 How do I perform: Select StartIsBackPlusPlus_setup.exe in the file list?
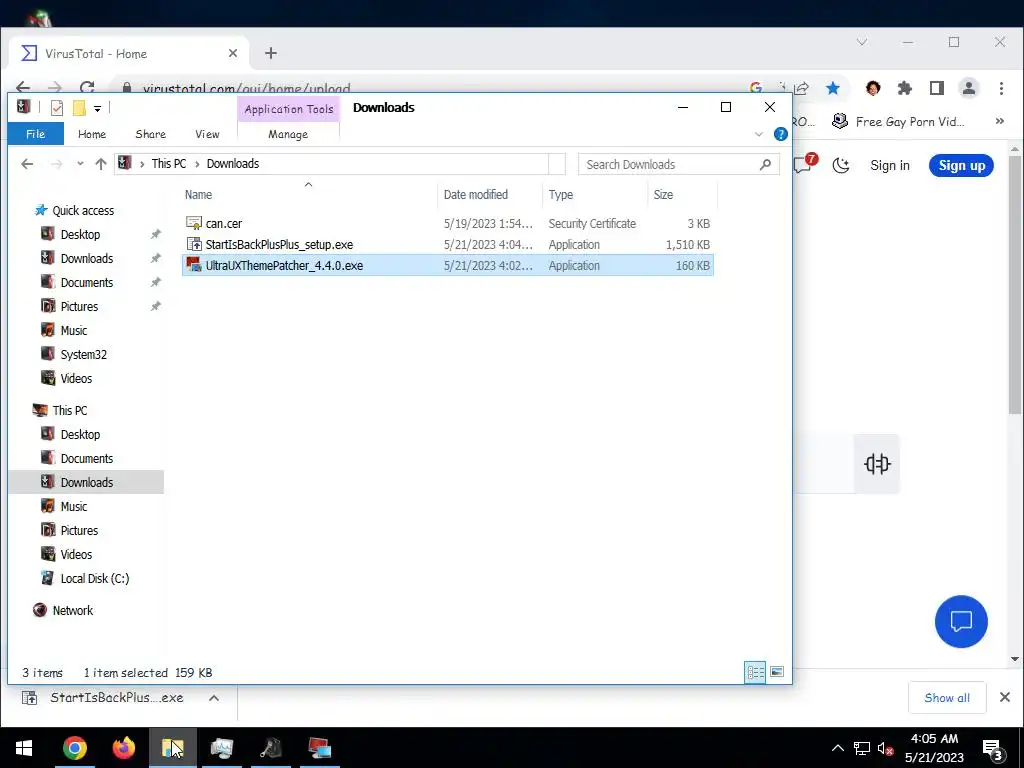click(x=447, y=244)
